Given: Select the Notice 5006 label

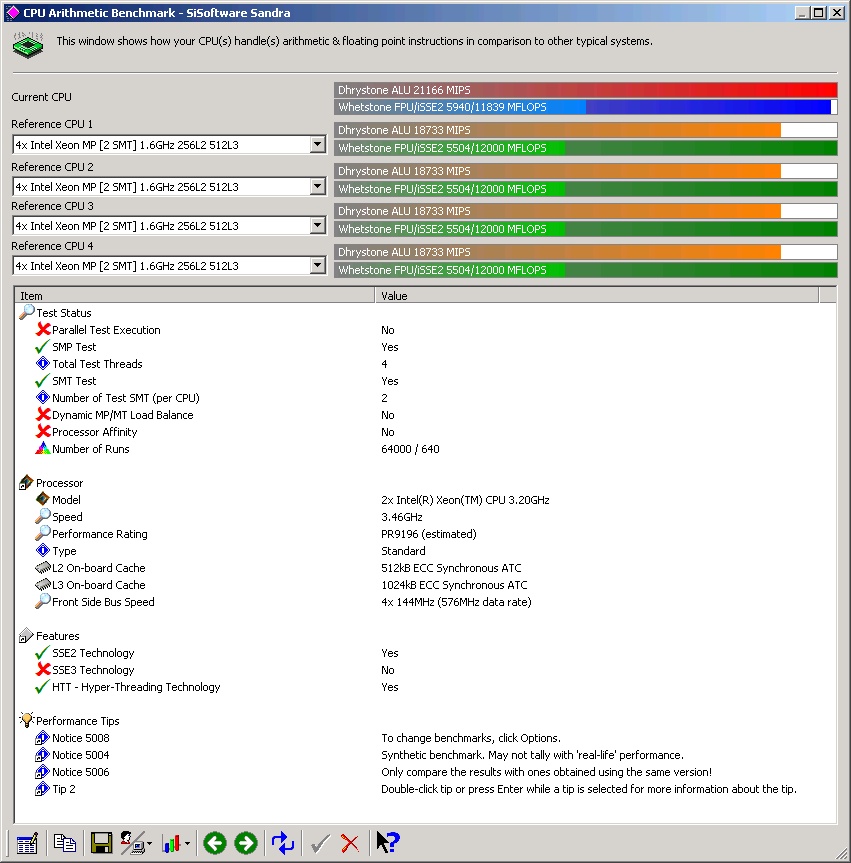Looking at the screenshot, I should (80, 772).
